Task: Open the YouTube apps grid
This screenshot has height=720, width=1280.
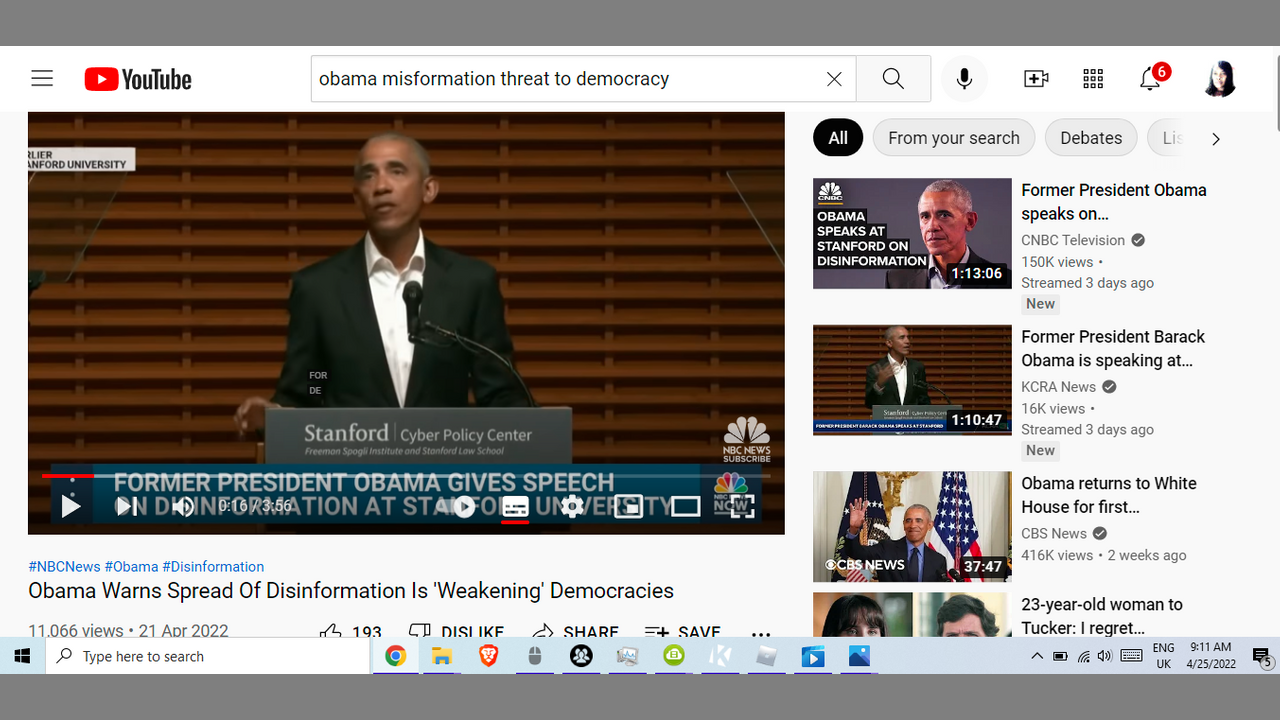Action: [1093, 79]
